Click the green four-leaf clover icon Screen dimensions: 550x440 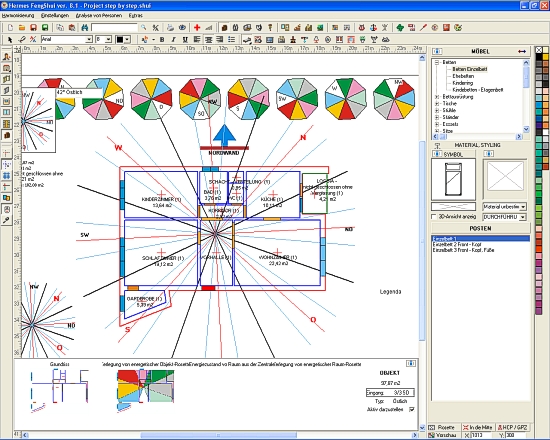pos(400,27)
